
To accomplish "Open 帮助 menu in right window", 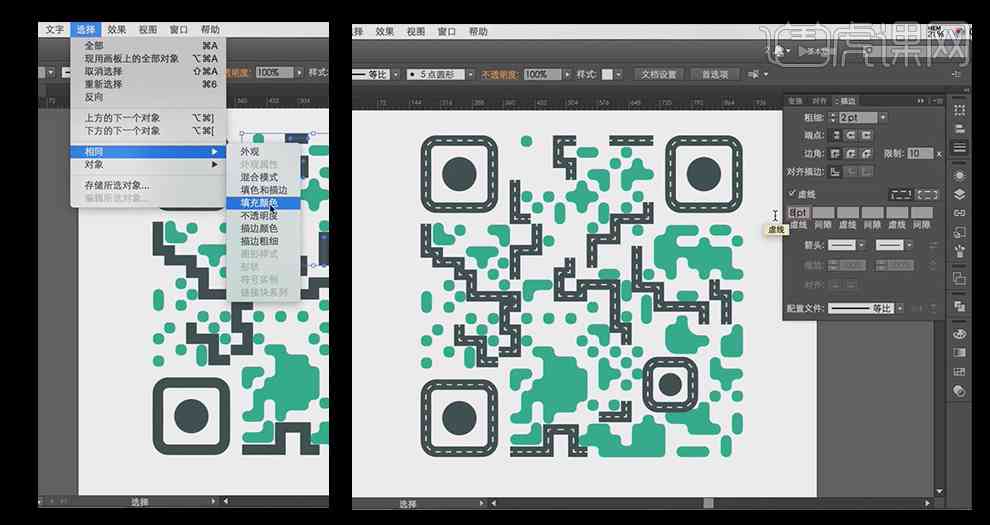I will click(x=478, y=31).
